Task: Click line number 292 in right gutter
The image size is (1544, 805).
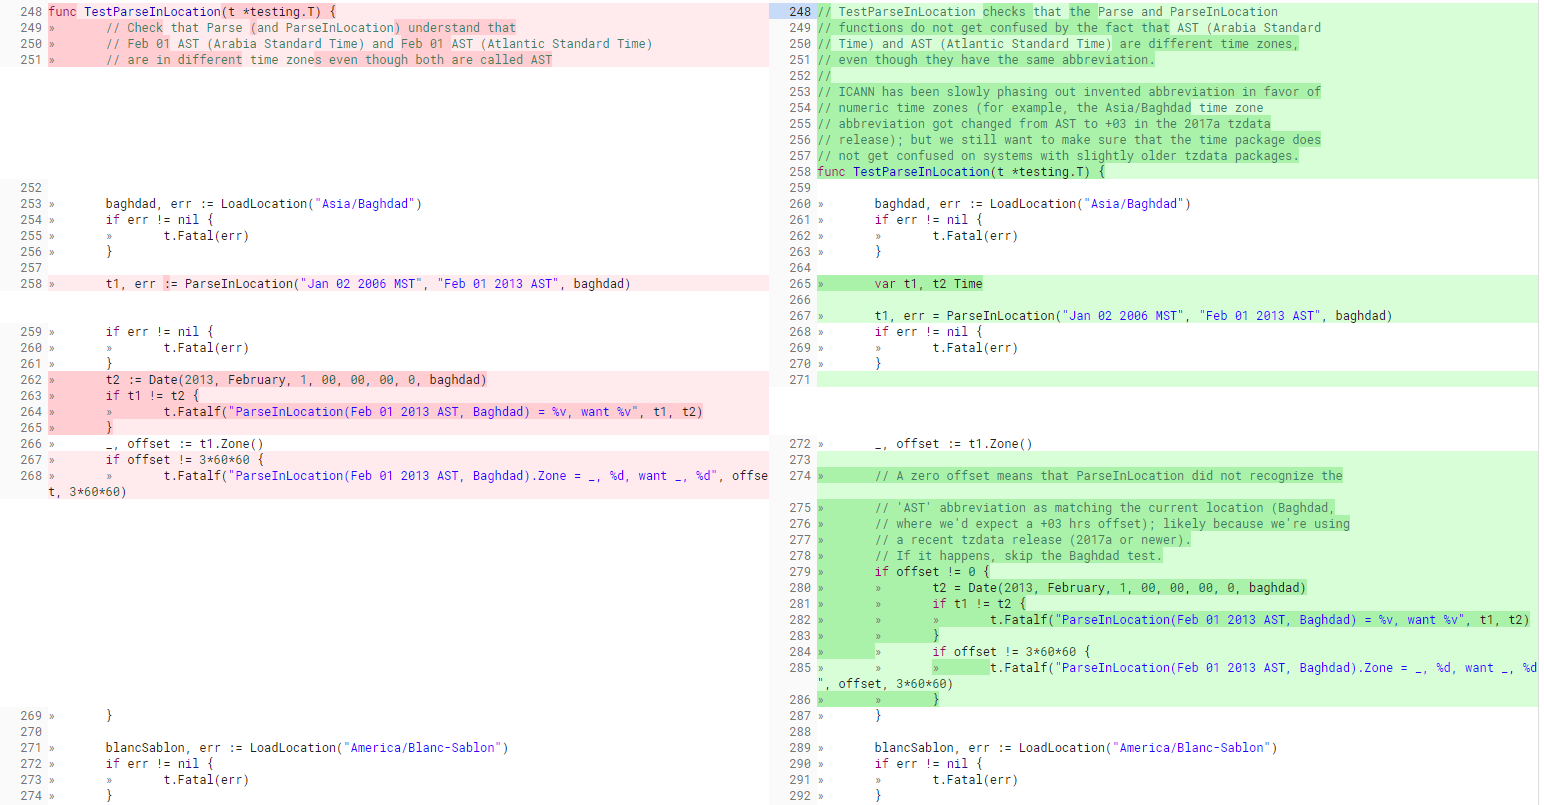Action: click(x=800, y=796)
